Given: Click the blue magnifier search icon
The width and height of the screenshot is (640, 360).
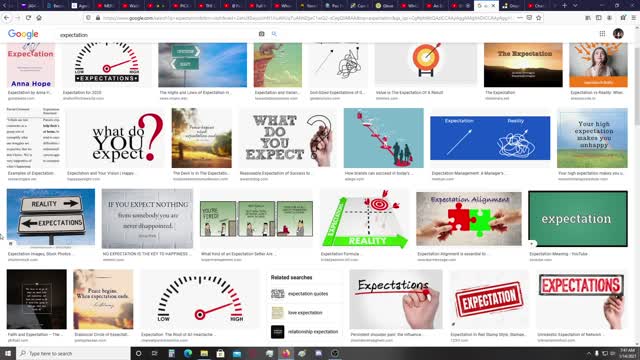Looking at the screenshot, I should [x=274, y=34].
